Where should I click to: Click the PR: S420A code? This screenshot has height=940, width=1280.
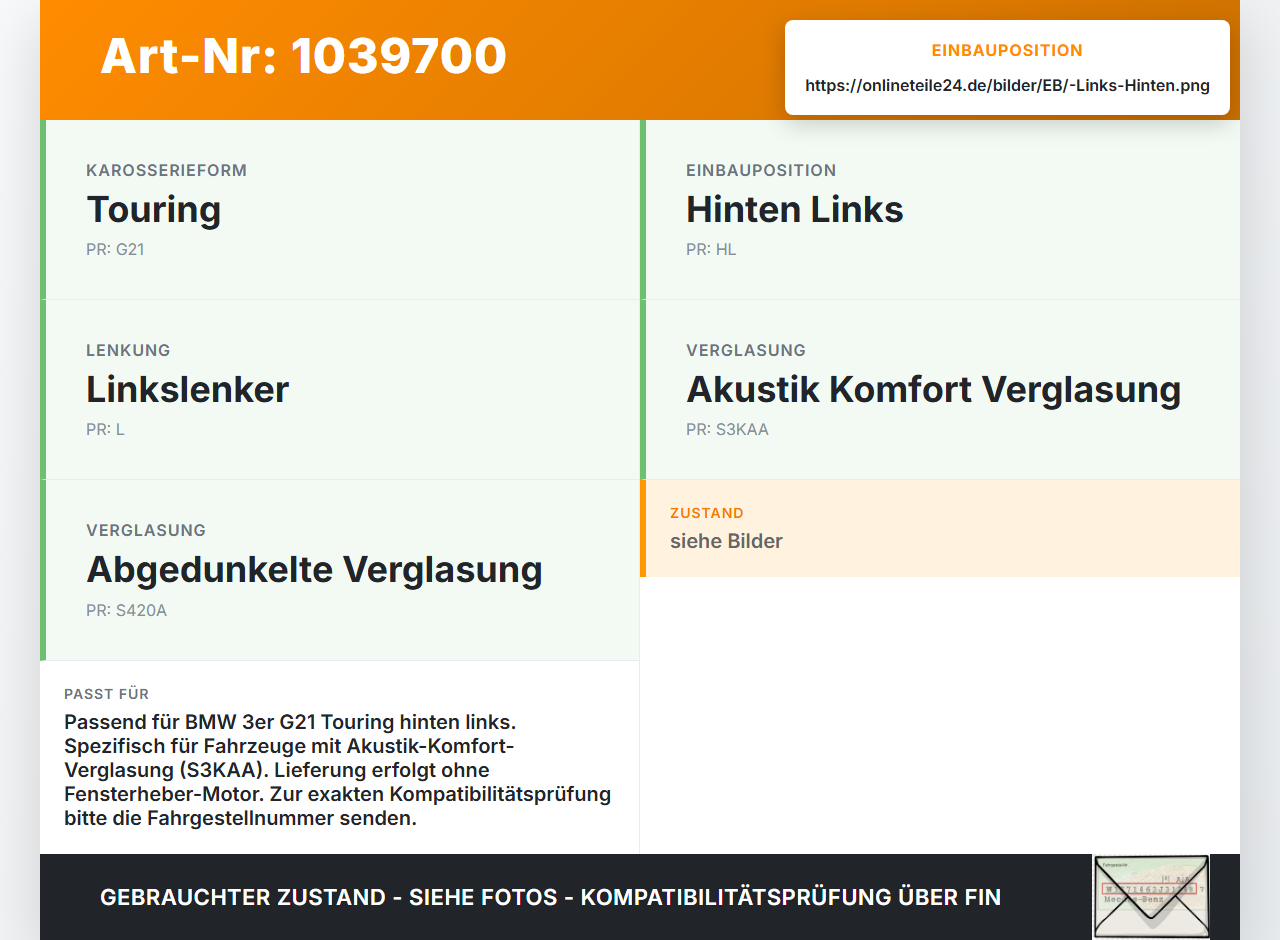(x=126, y=610)
